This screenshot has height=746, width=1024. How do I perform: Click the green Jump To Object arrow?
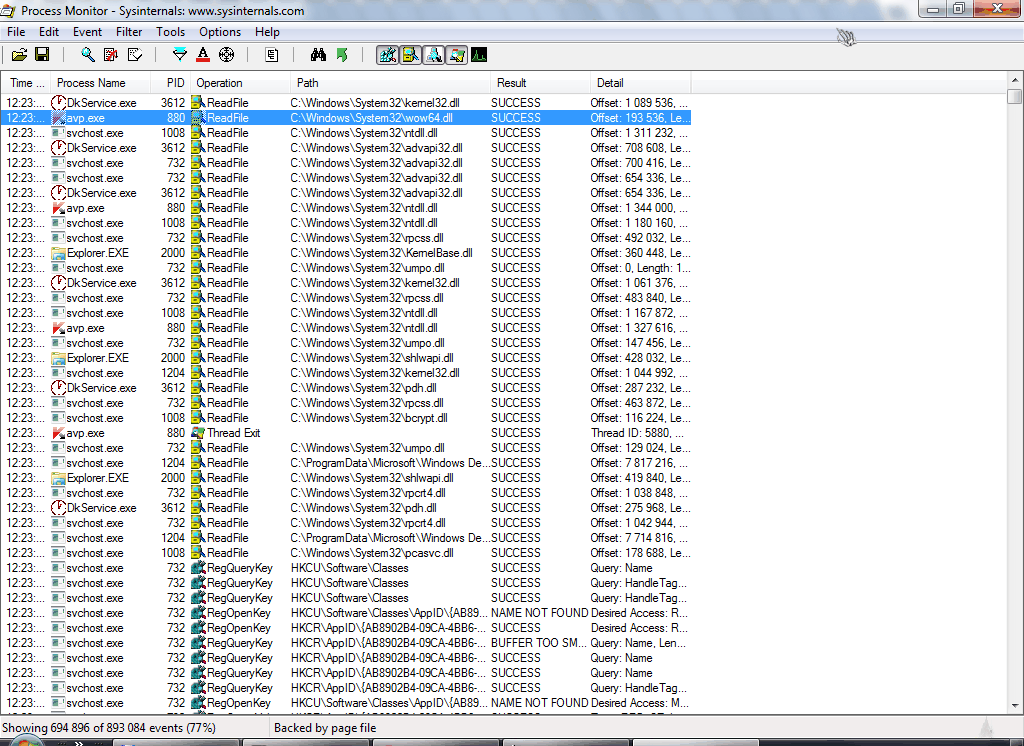click(342, 55)
